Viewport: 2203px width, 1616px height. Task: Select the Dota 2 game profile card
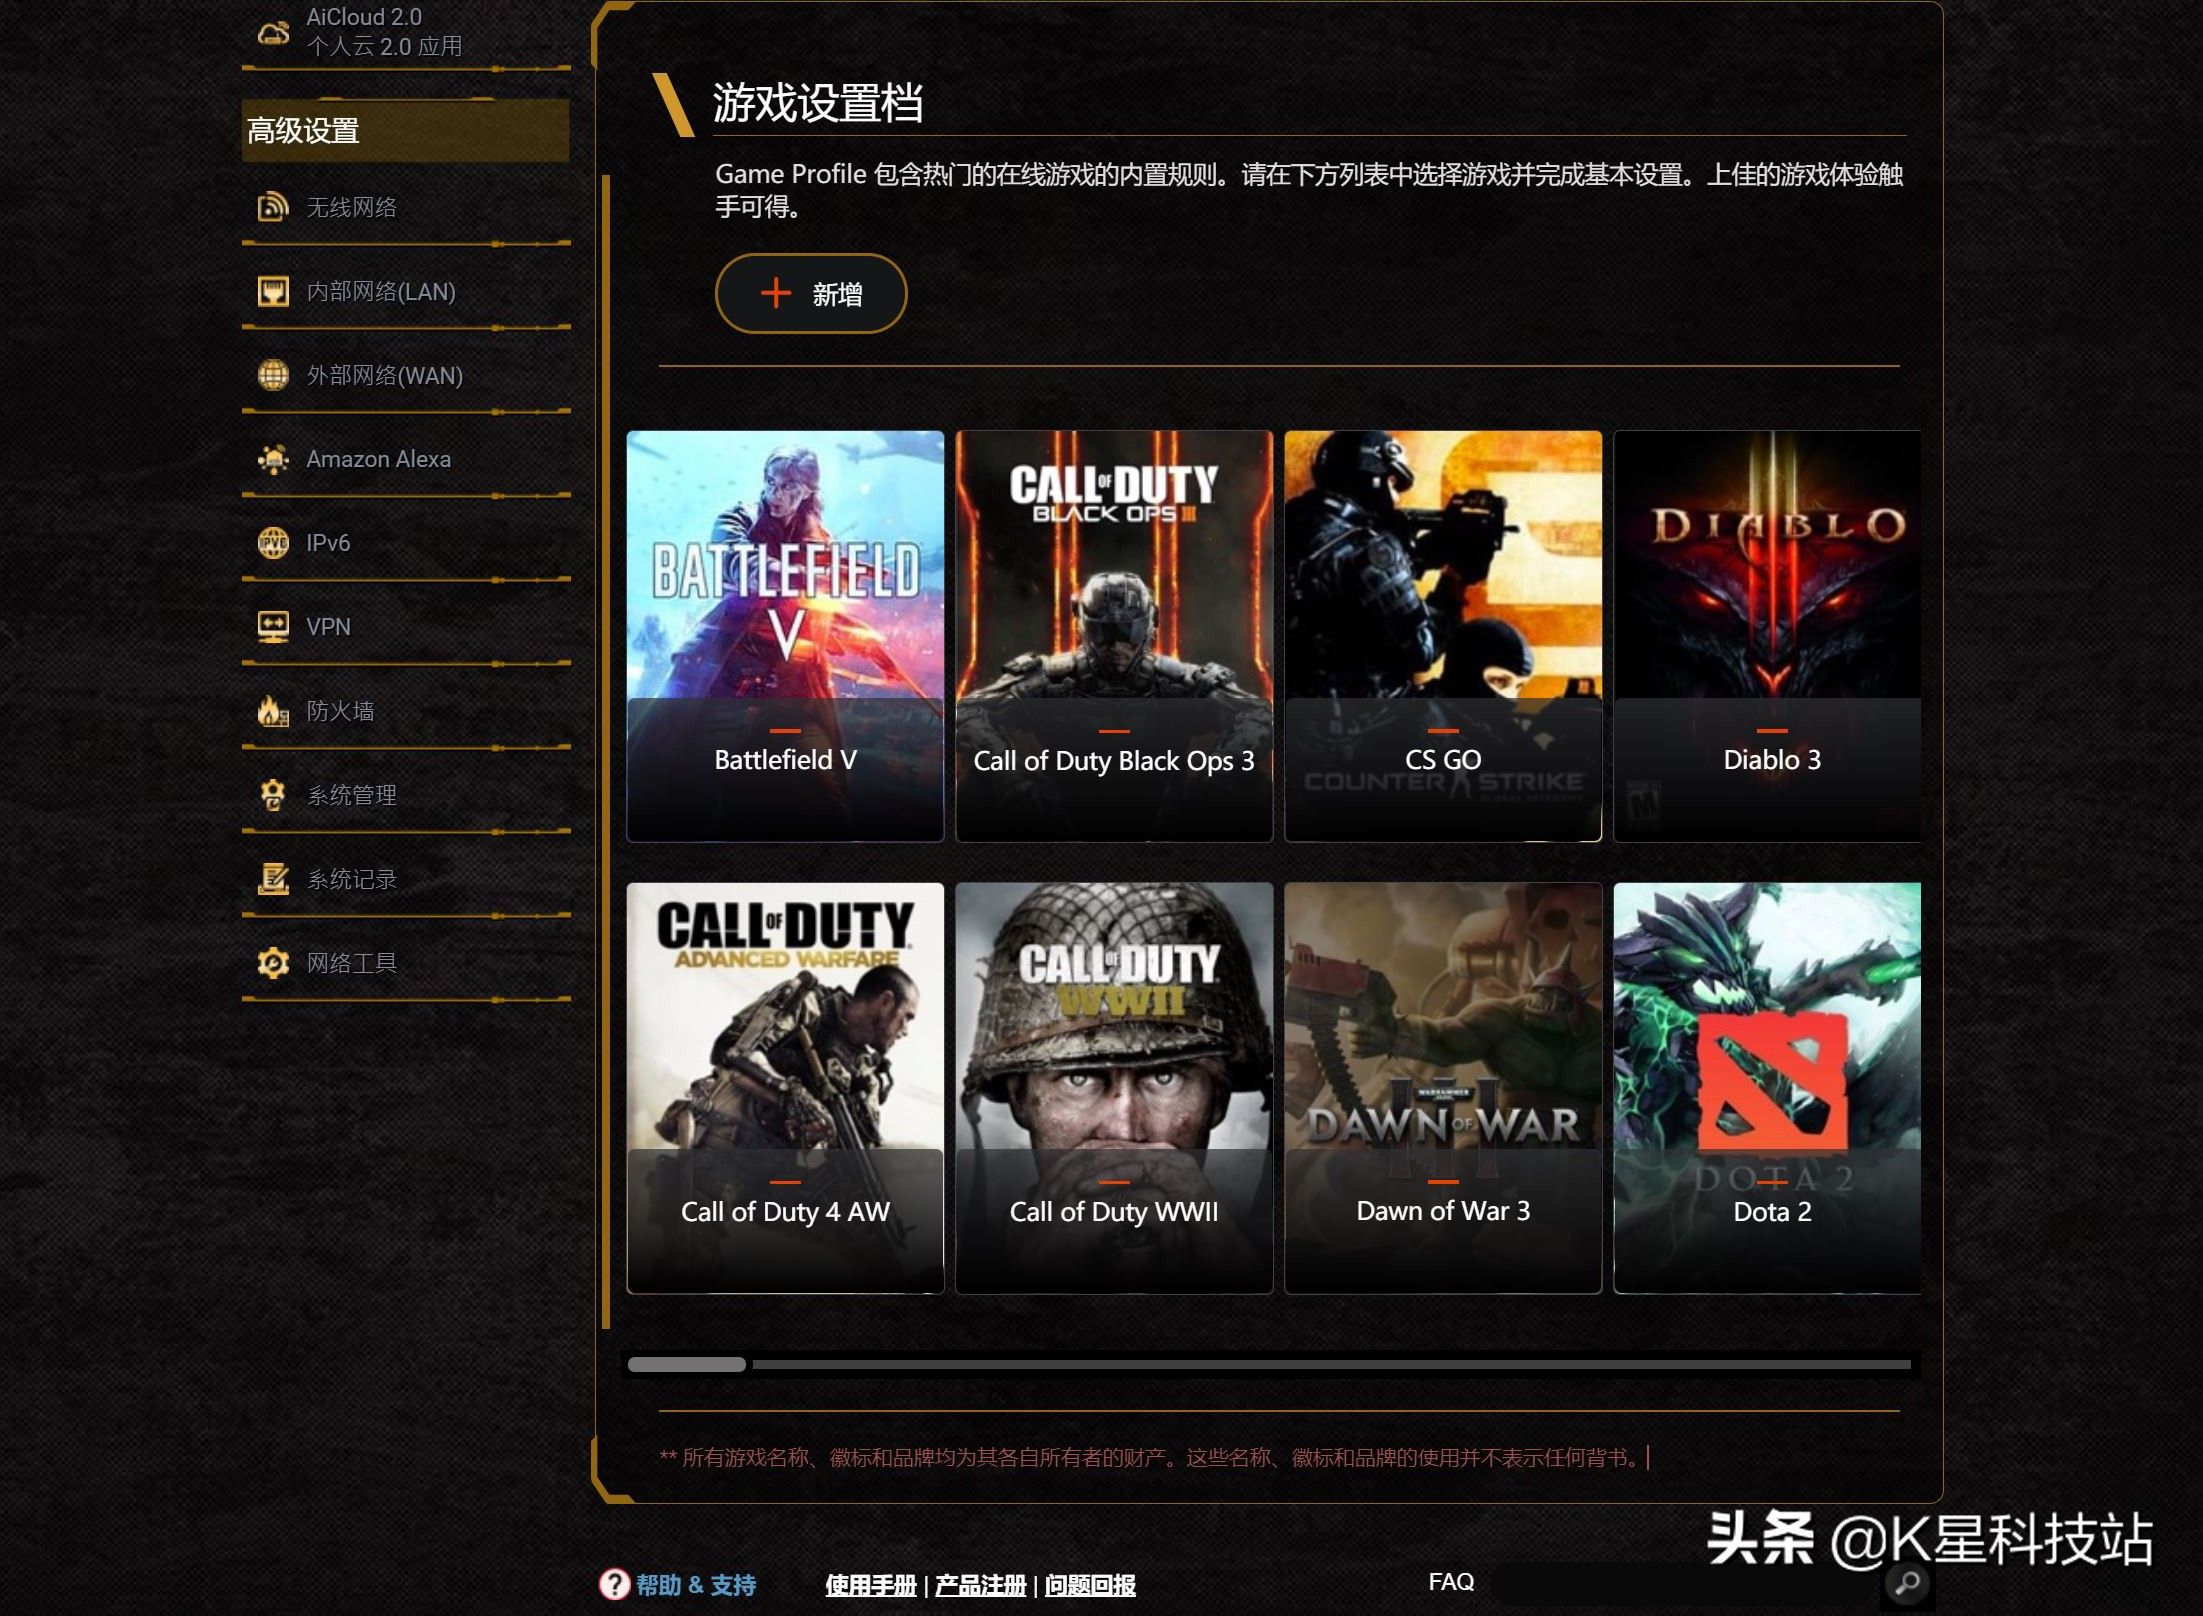click(1767, 1088)
